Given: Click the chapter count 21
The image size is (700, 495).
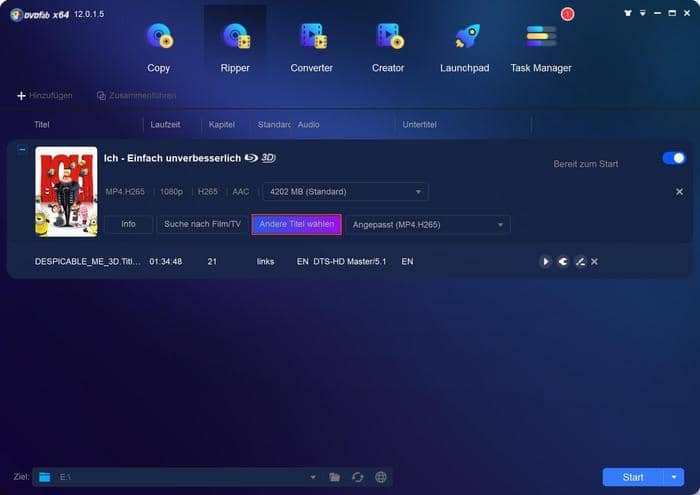Looking at the screenshot, I should [x=212, y=262].
